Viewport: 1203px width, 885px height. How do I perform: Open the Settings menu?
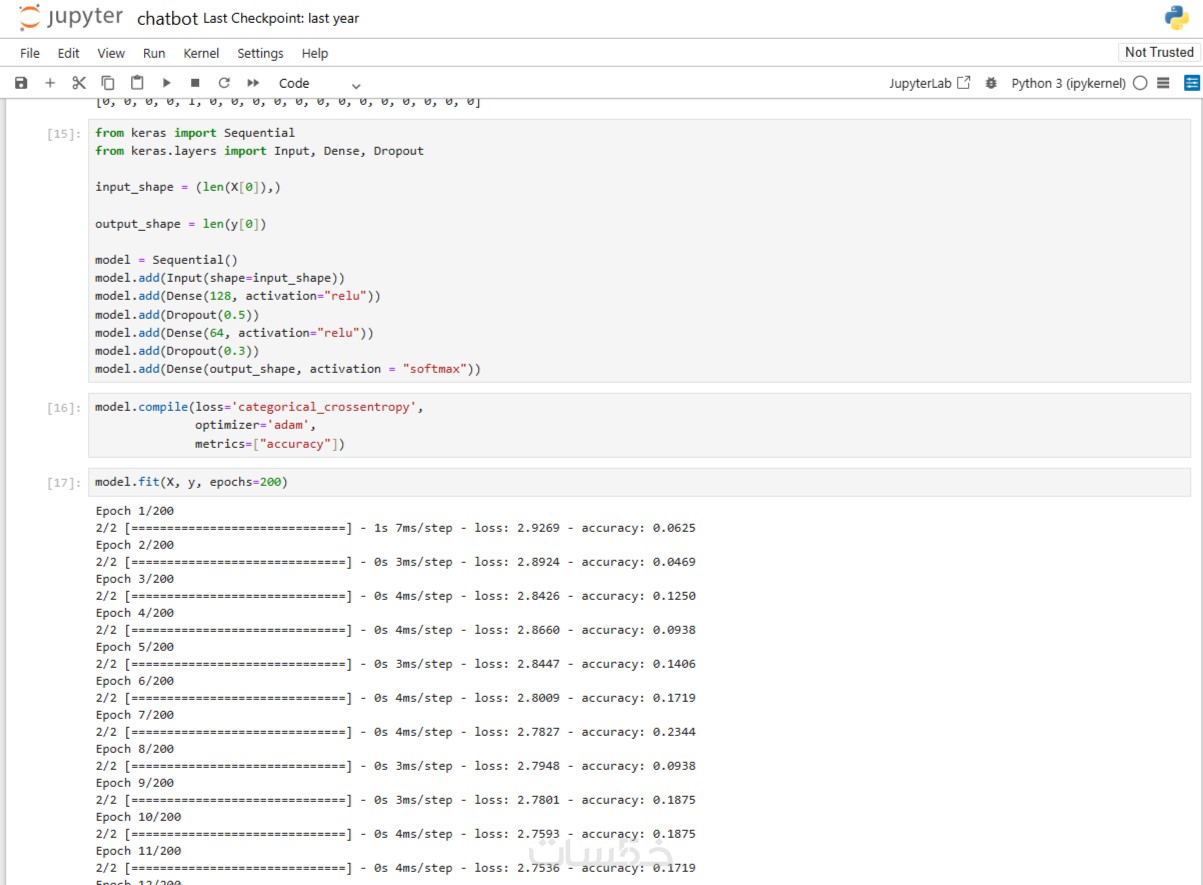260,53
